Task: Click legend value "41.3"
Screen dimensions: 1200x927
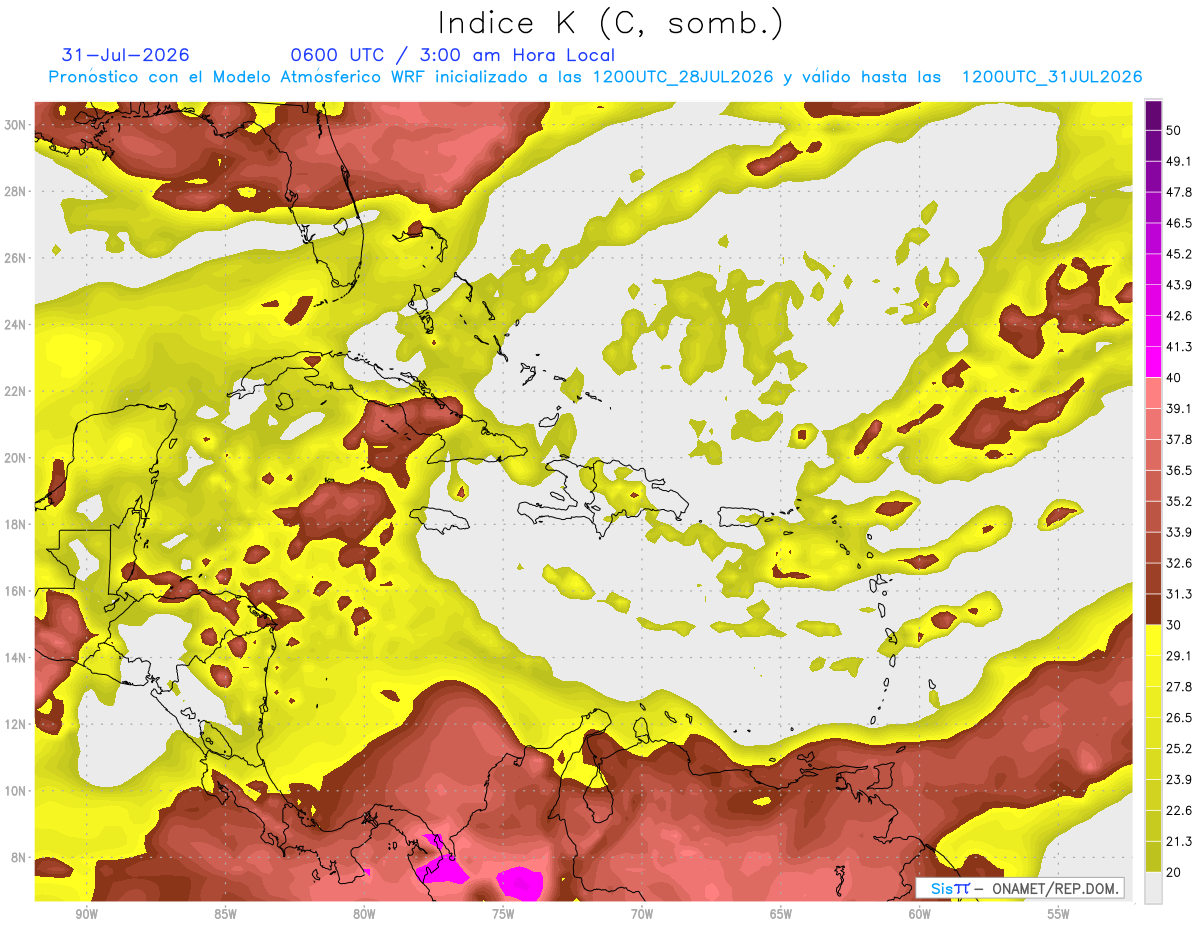Action: pos(1179,347)
